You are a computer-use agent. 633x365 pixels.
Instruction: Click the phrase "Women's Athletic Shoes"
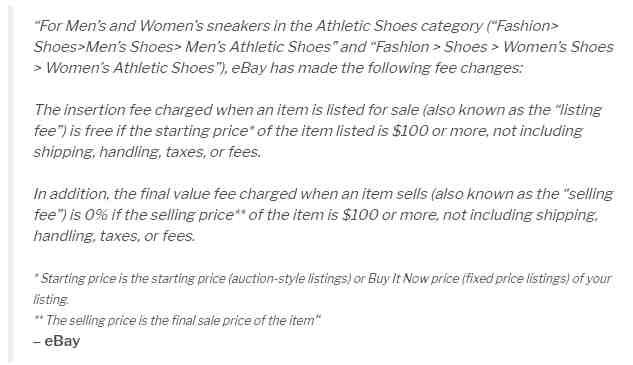[x=130, y=68]
